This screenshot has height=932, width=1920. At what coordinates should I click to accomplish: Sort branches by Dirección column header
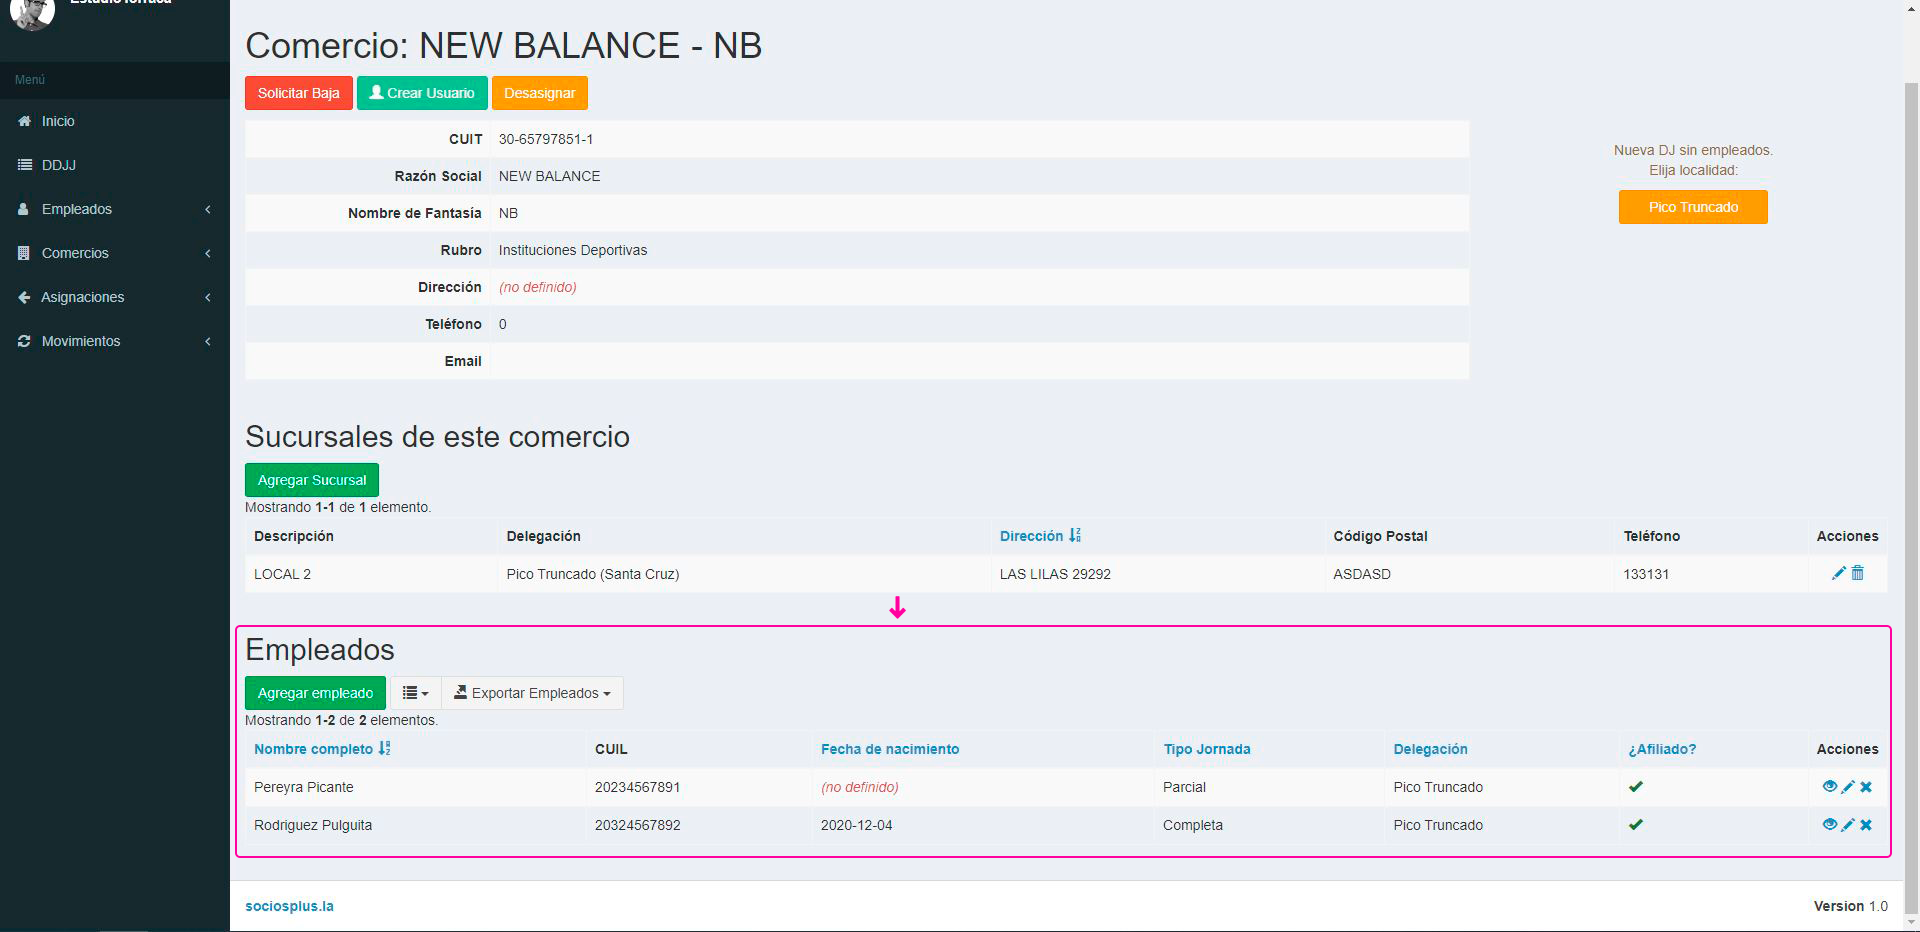click(x=1031, y=536)
